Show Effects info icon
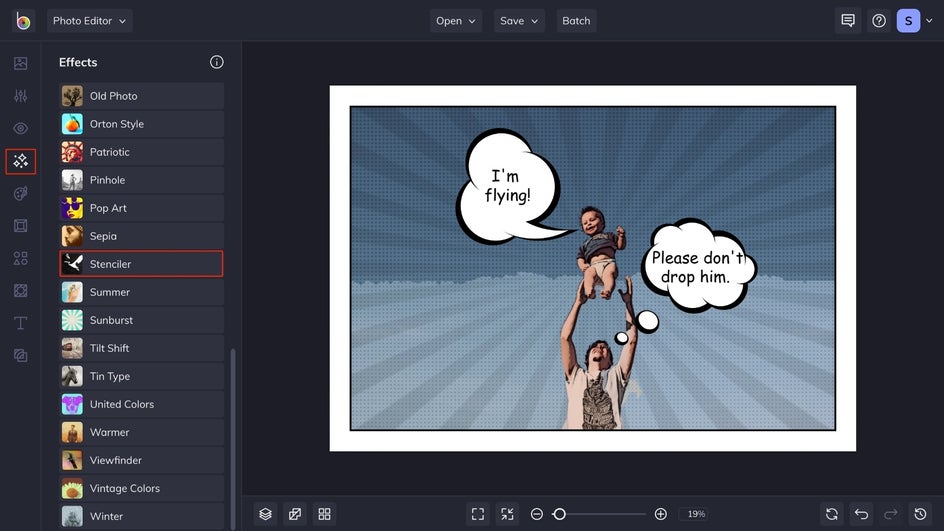The image size is (944, 531). click(x=217, y=62)
